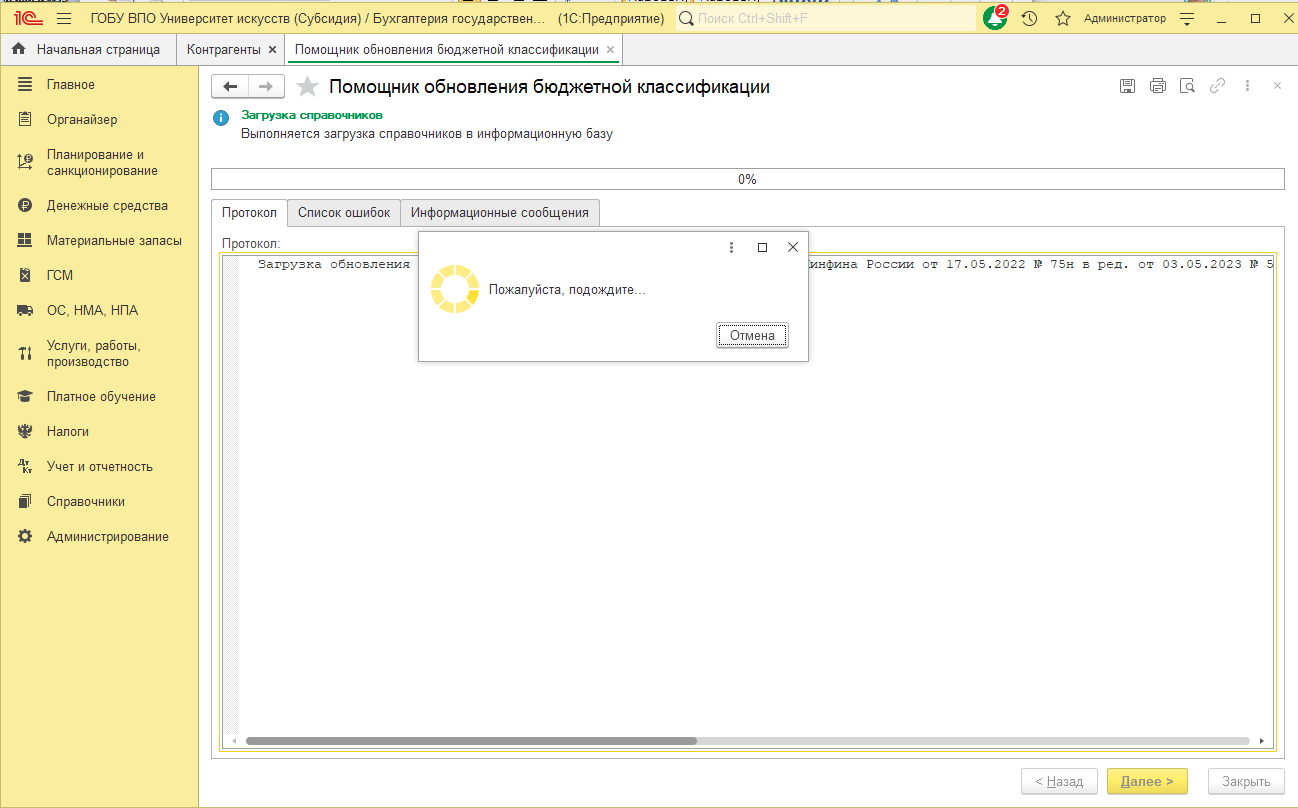Close the Контрагенты tab
Screen dimensions: 1298x808
pyautogui.click(x=272, y=49)
